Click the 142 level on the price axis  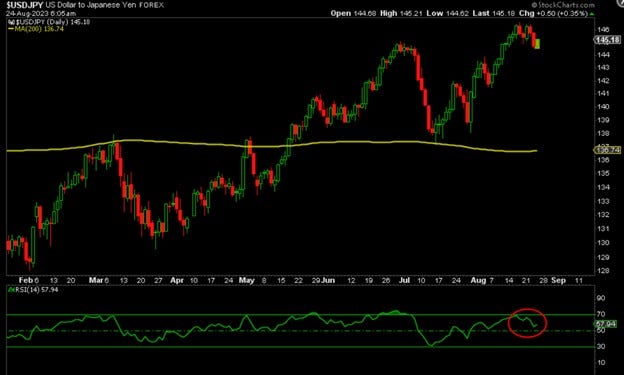[x=603, y=81]
